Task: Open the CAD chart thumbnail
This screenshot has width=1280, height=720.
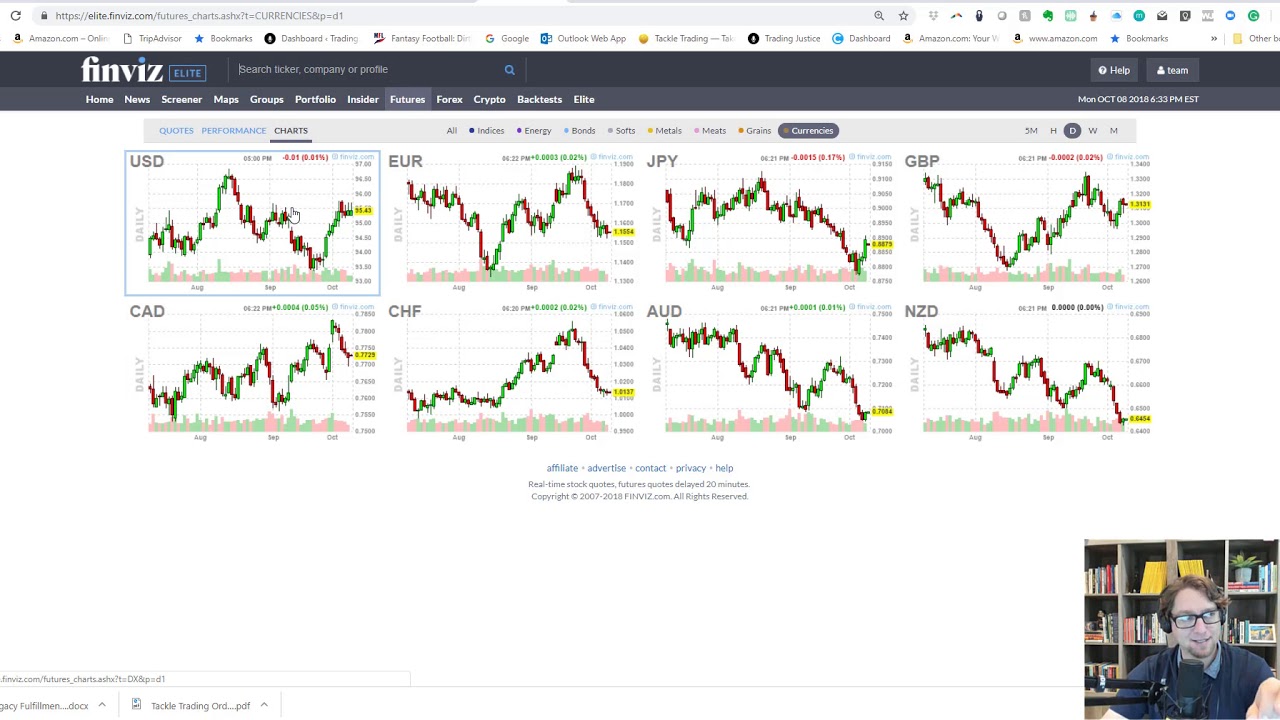Action: pos(252,372)
